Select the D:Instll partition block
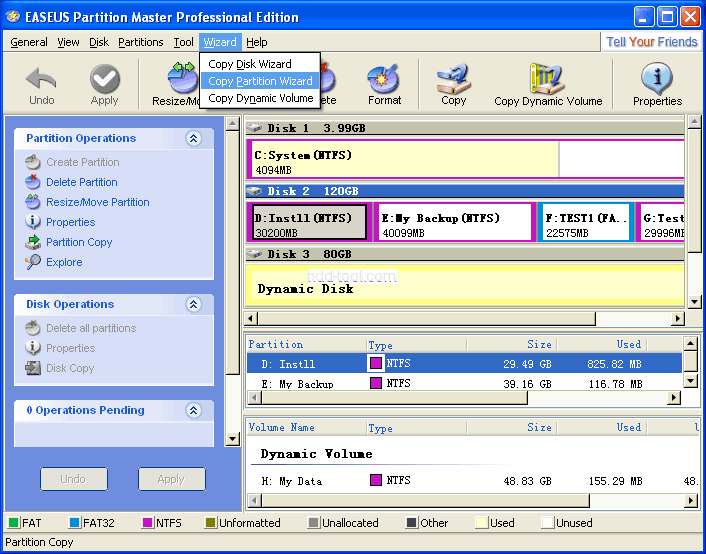 [309, 222]
